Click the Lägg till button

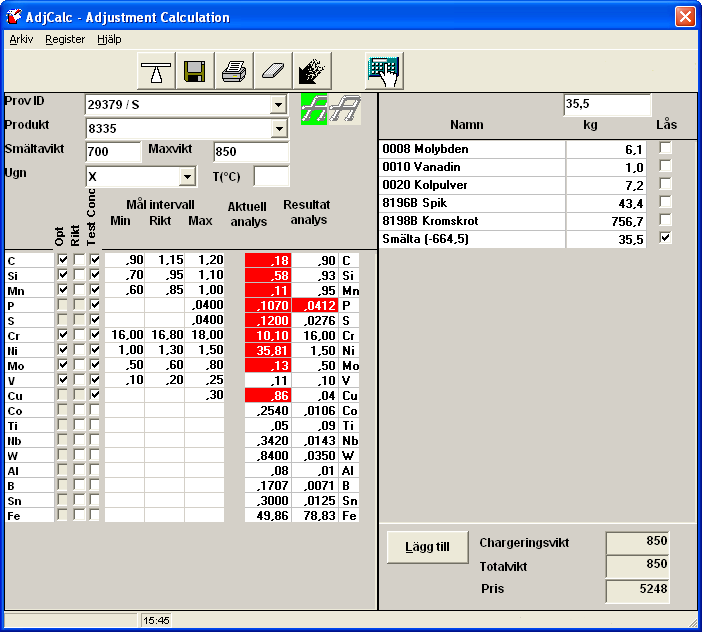point(428,547)
